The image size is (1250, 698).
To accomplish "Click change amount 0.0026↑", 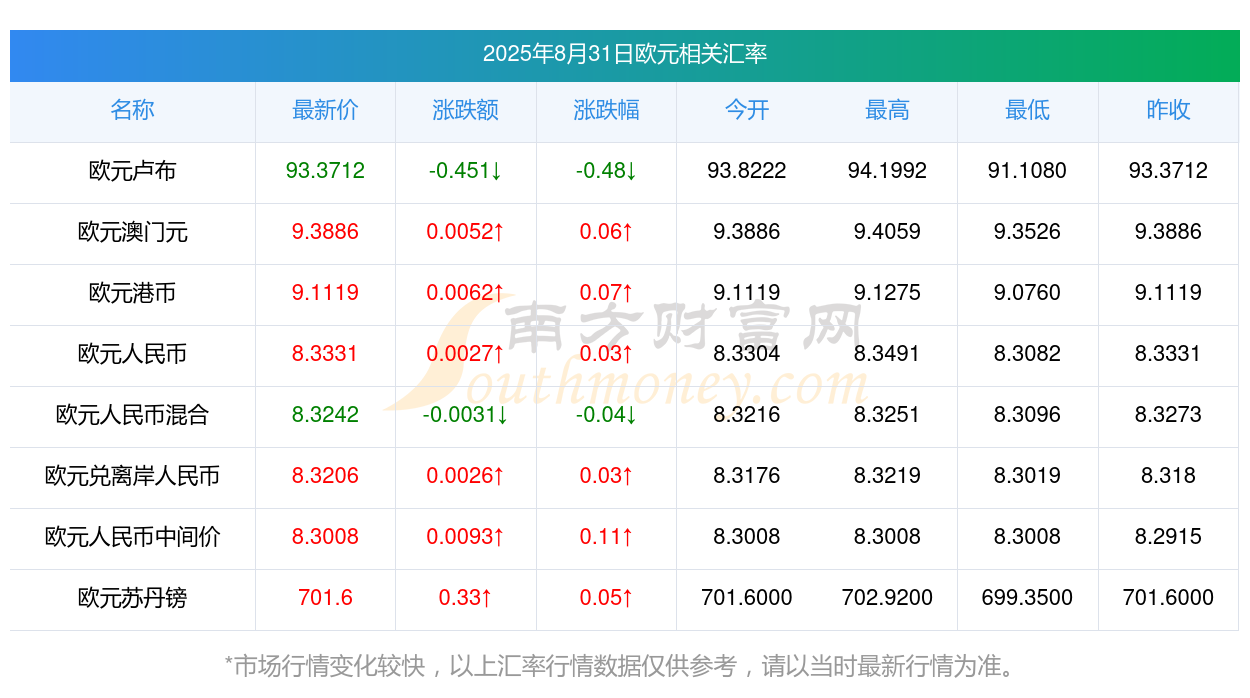I will pos(466,476).
